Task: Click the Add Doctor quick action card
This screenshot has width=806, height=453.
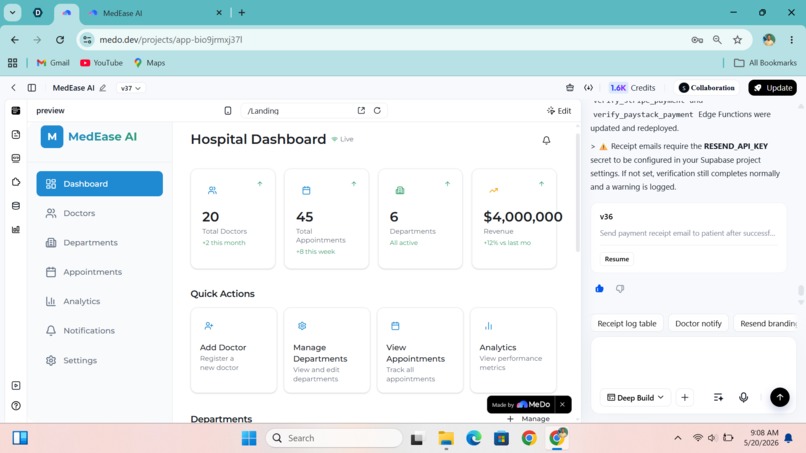Action: (233, 350)
